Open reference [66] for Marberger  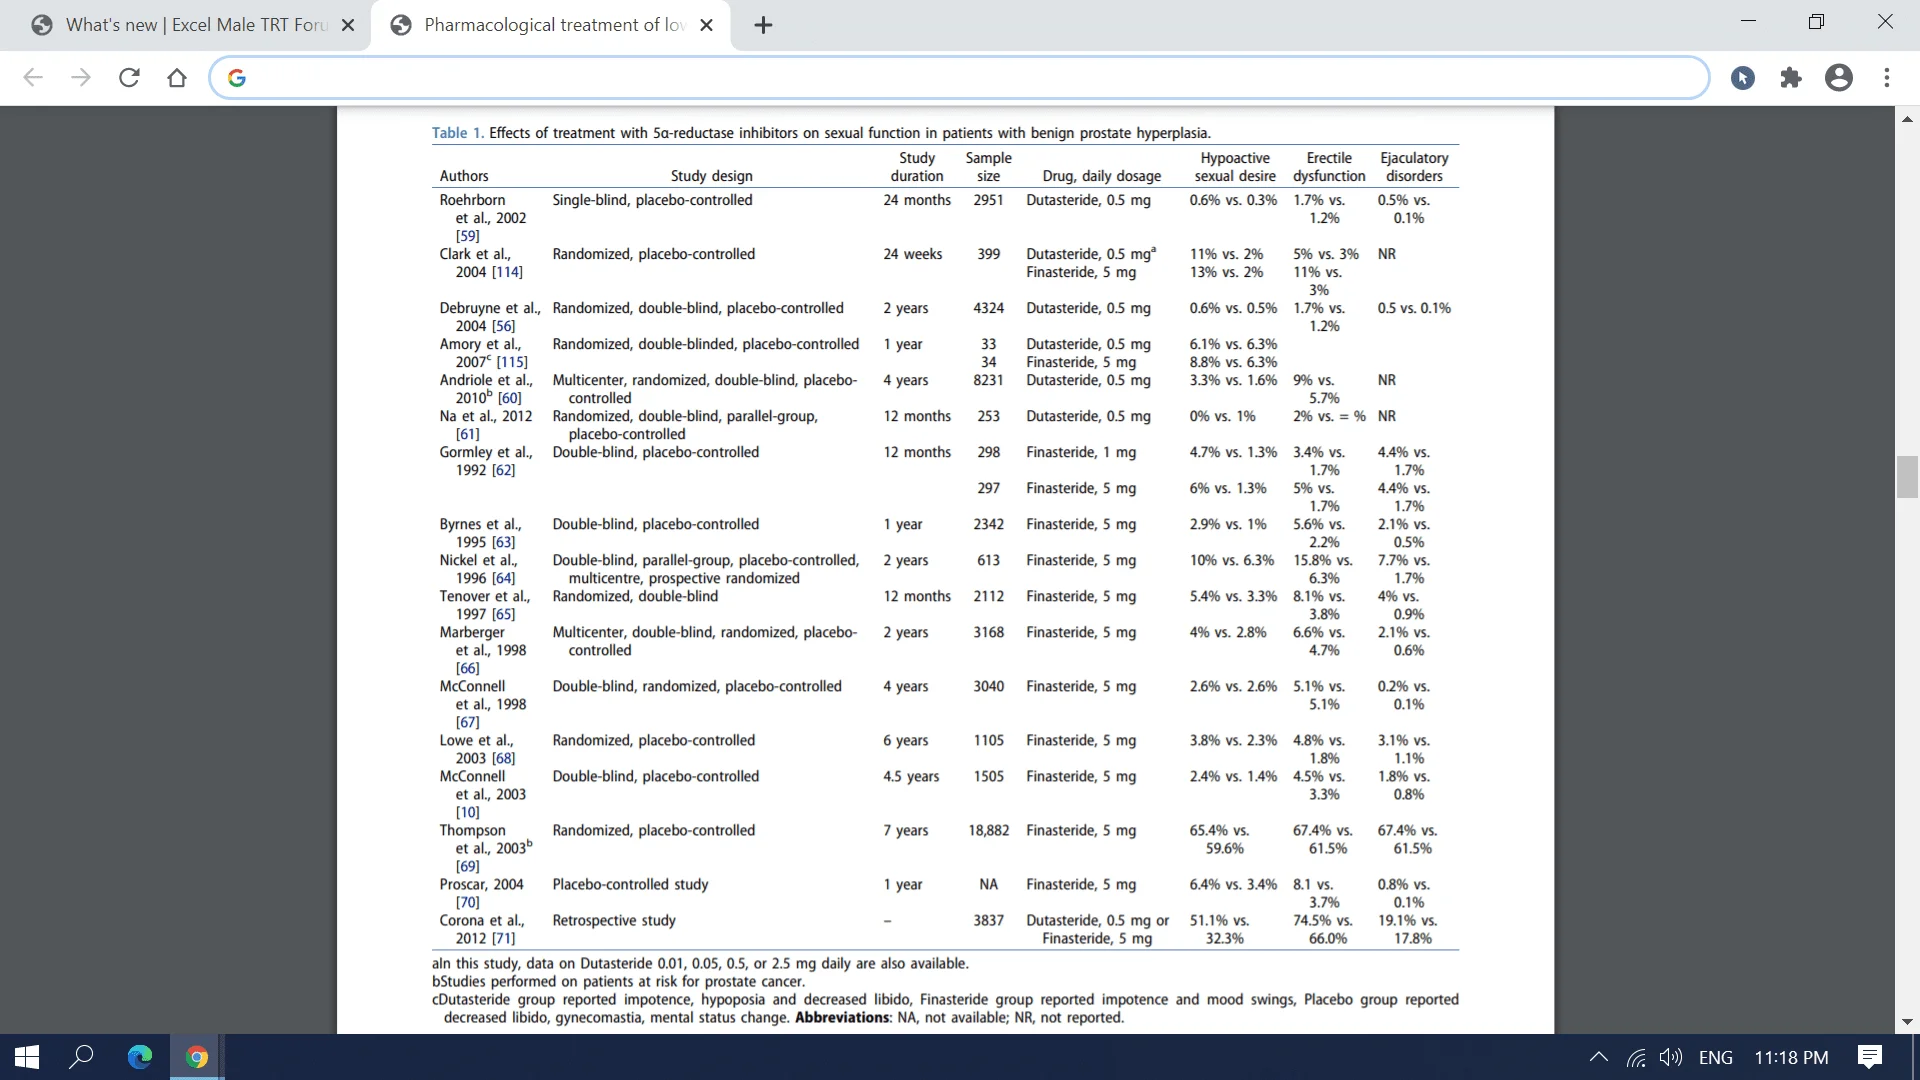pyautogui.click(x=467, y=668)
